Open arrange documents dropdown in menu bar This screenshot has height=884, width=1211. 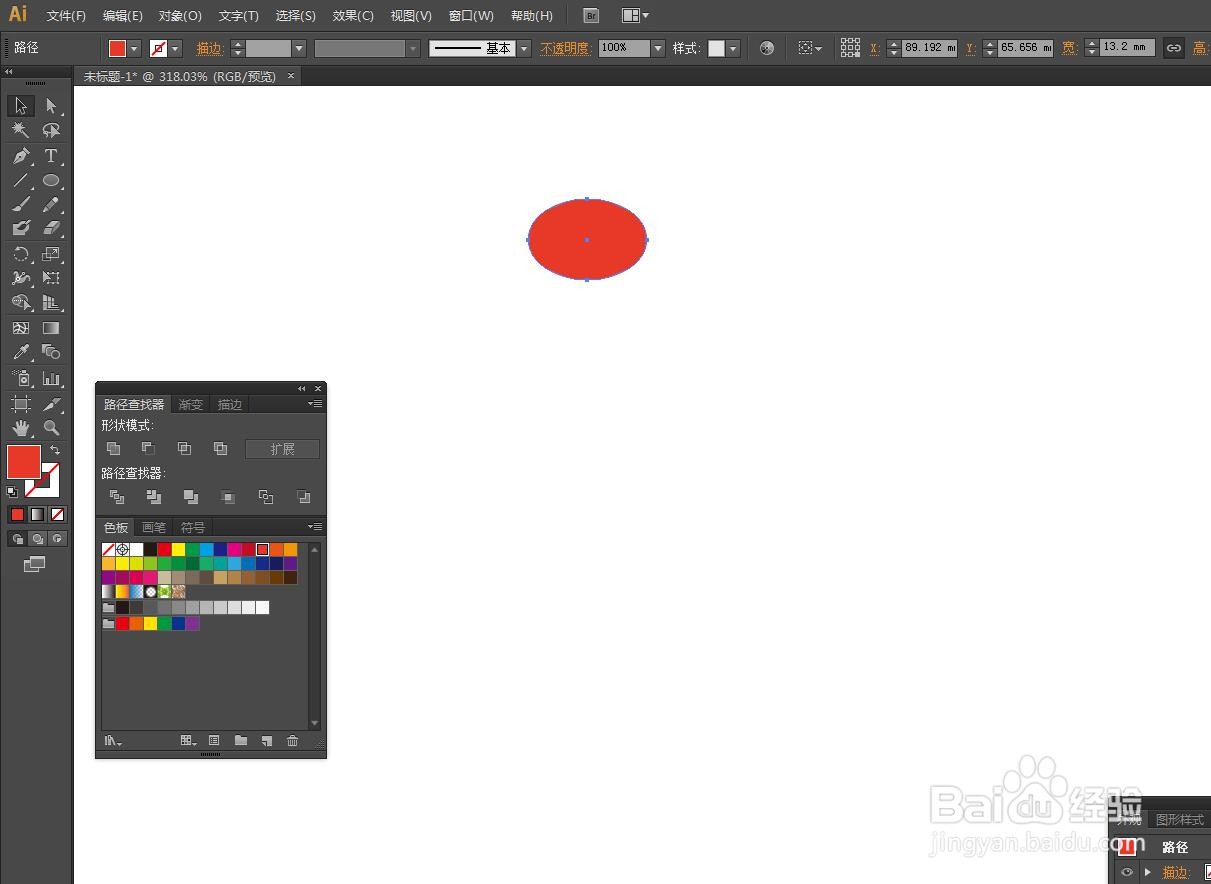(x=635, y=16)
